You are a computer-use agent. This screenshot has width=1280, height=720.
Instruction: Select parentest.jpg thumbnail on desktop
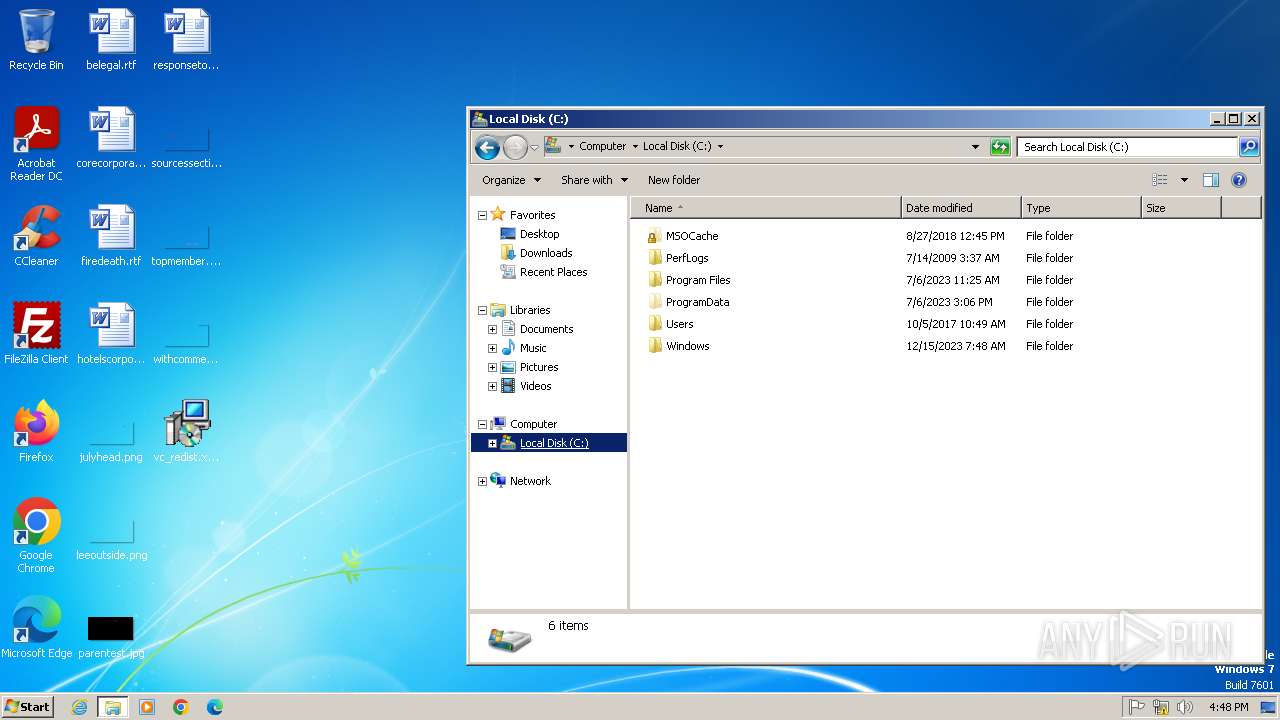111,638
